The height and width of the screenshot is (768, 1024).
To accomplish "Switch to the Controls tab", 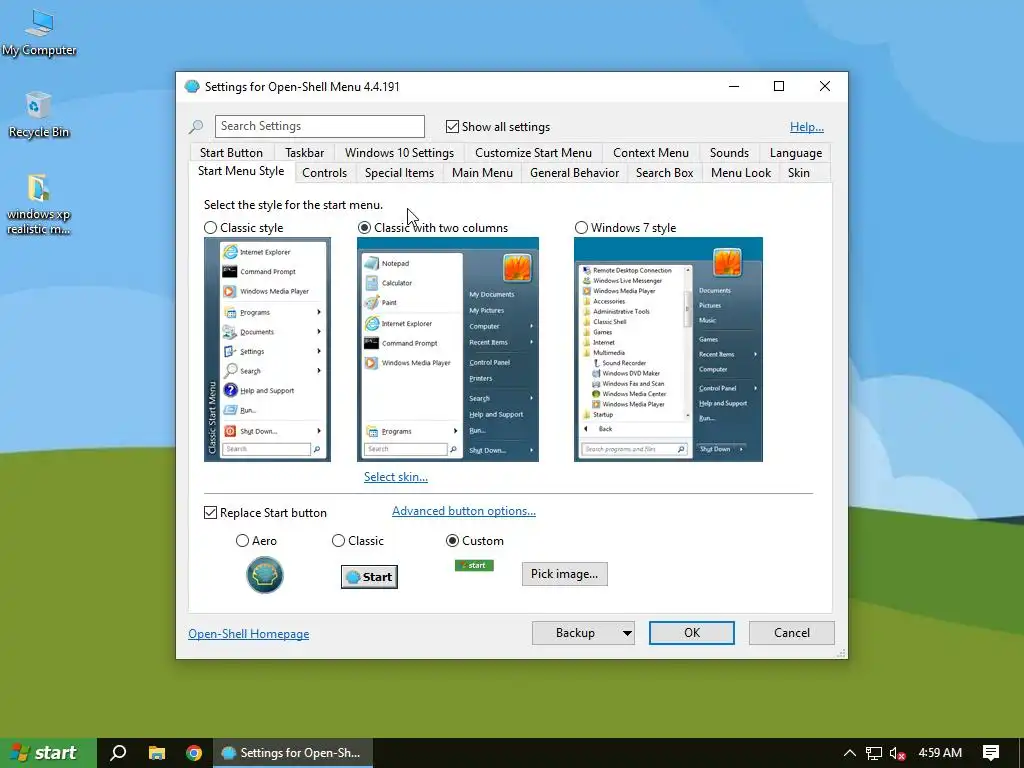I will pyautogui.click(x=324, y=173).
